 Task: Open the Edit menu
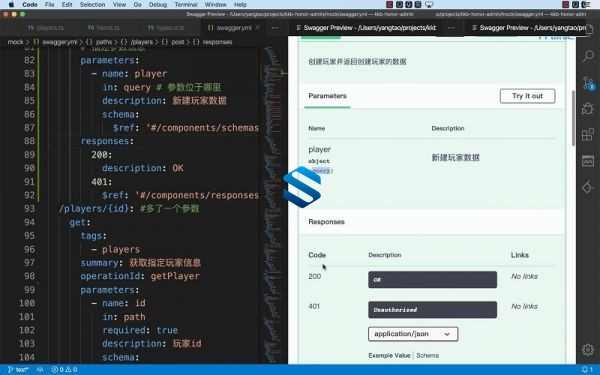point(67,5)
